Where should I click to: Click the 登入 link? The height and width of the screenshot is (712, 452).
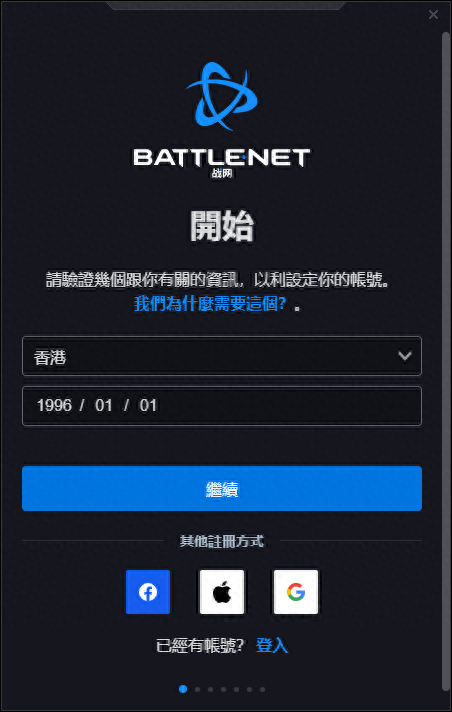[272, 645]
